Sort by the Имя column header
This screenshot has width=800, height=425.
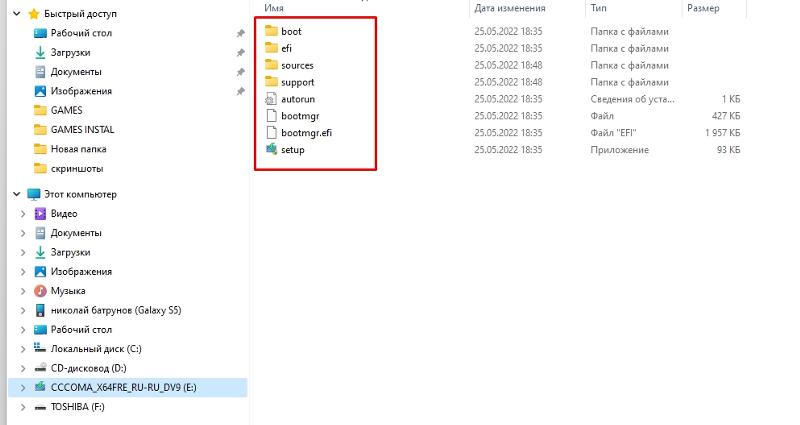click(x=274, y=8)
